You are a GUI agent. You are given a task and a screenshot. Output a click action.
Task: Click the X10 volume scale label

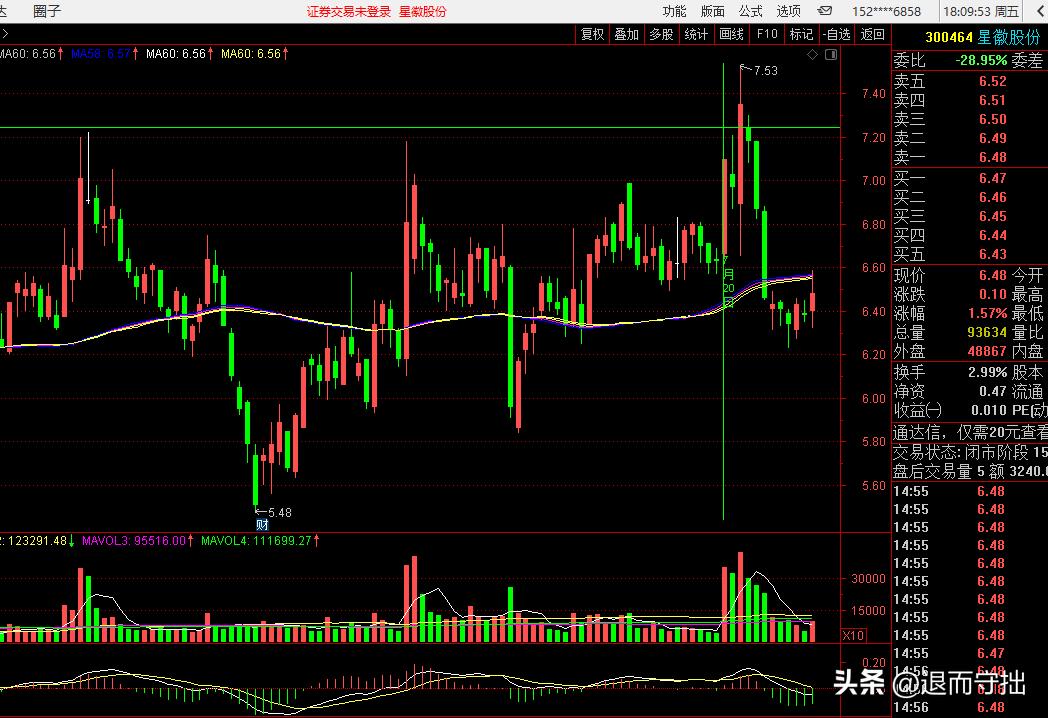(853, 636)
